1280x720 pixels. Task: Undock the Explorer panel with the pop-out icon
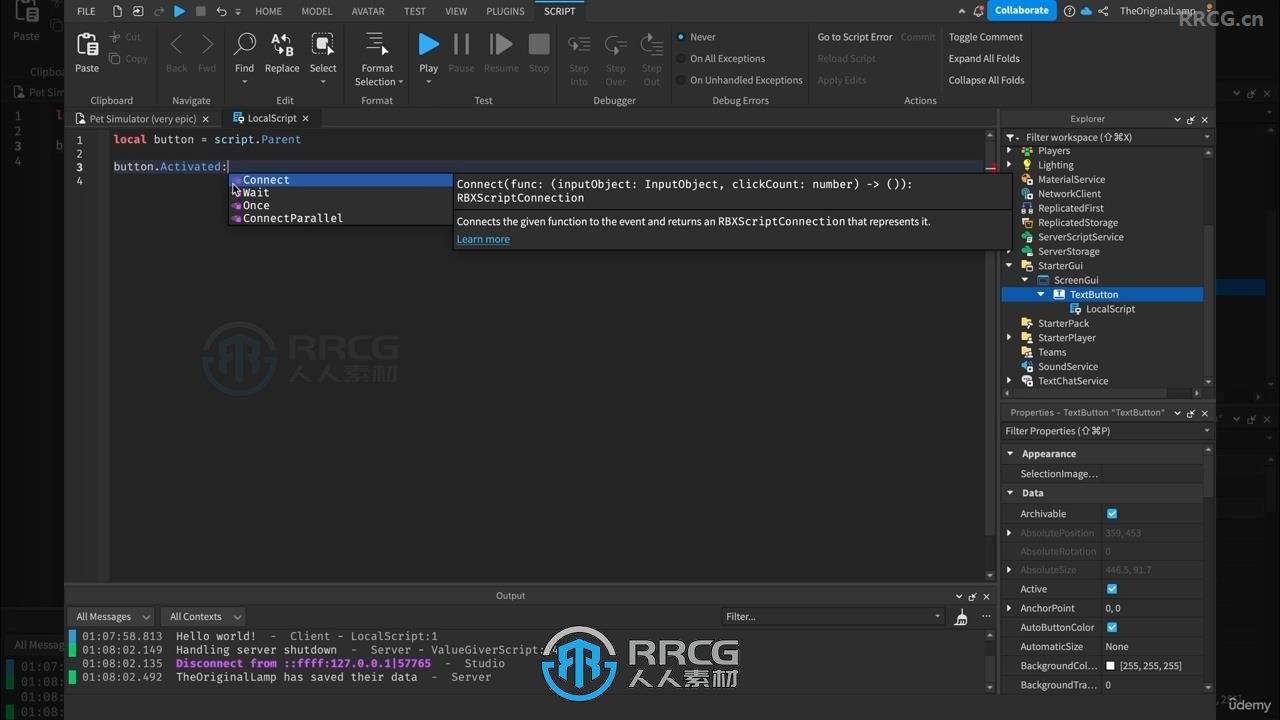pos(1190,119)
